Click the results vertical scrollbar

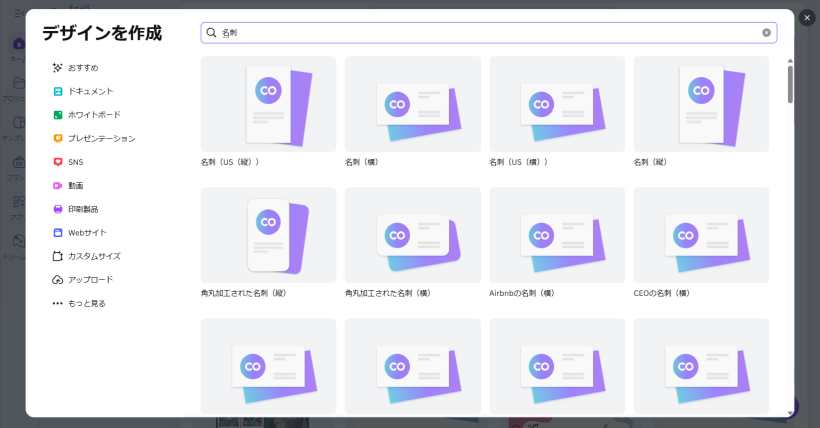(790, 85)
